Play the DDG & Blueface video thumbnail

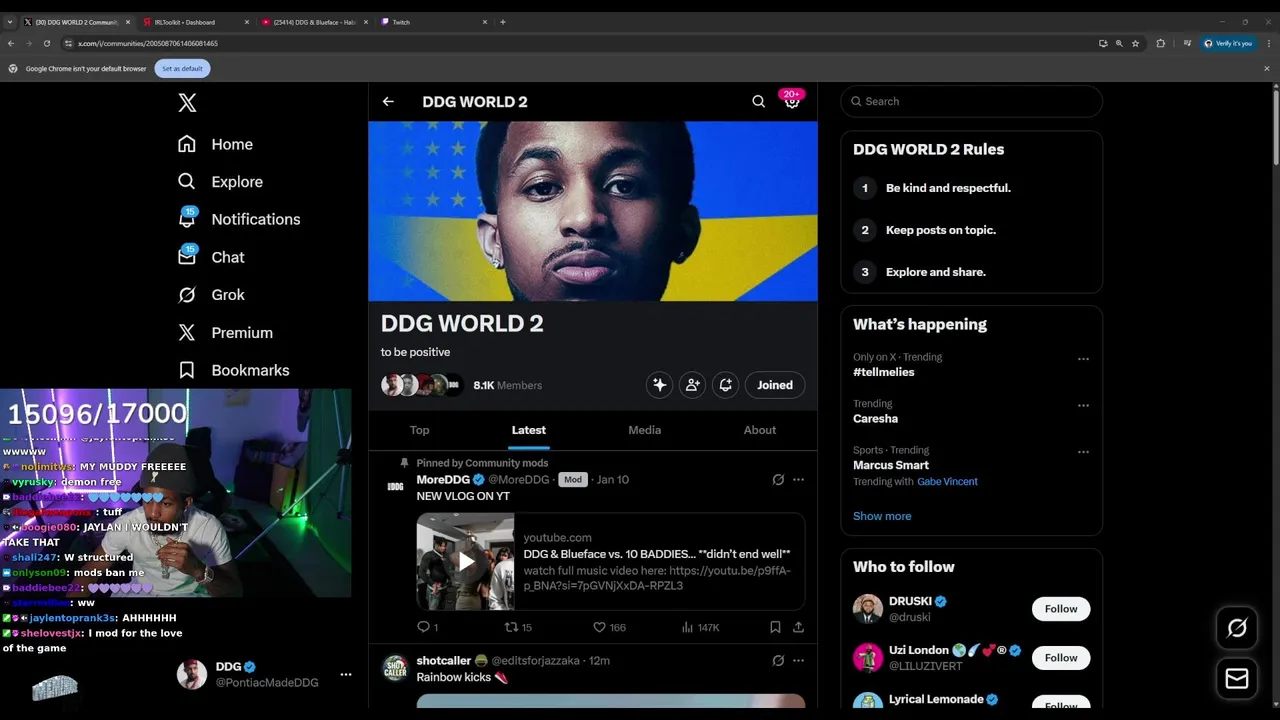[466, 561]
